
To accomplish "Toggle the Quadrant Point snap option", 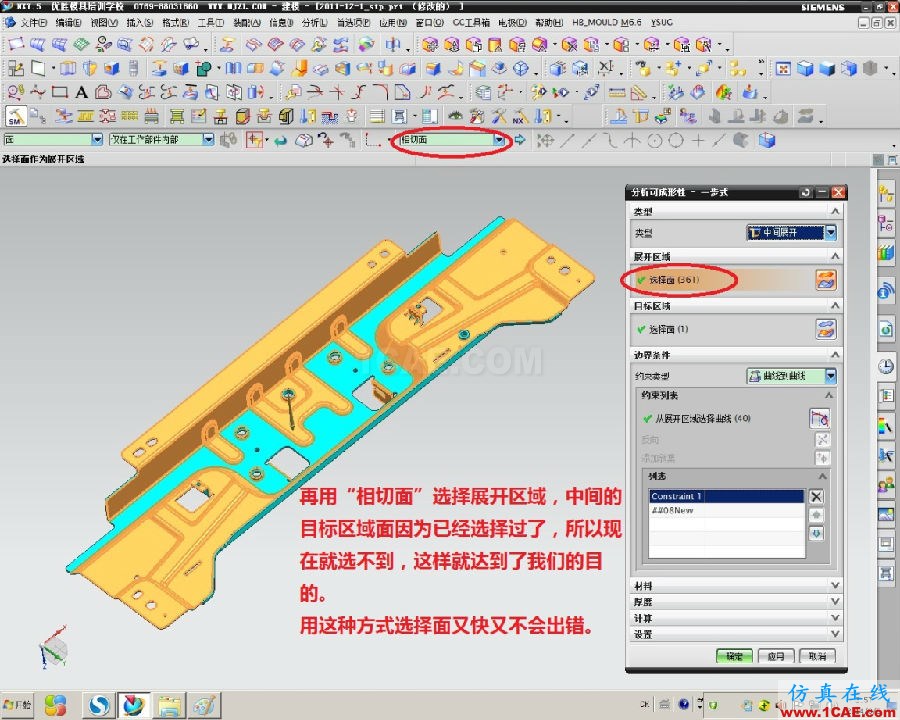I will coord(676,140).
